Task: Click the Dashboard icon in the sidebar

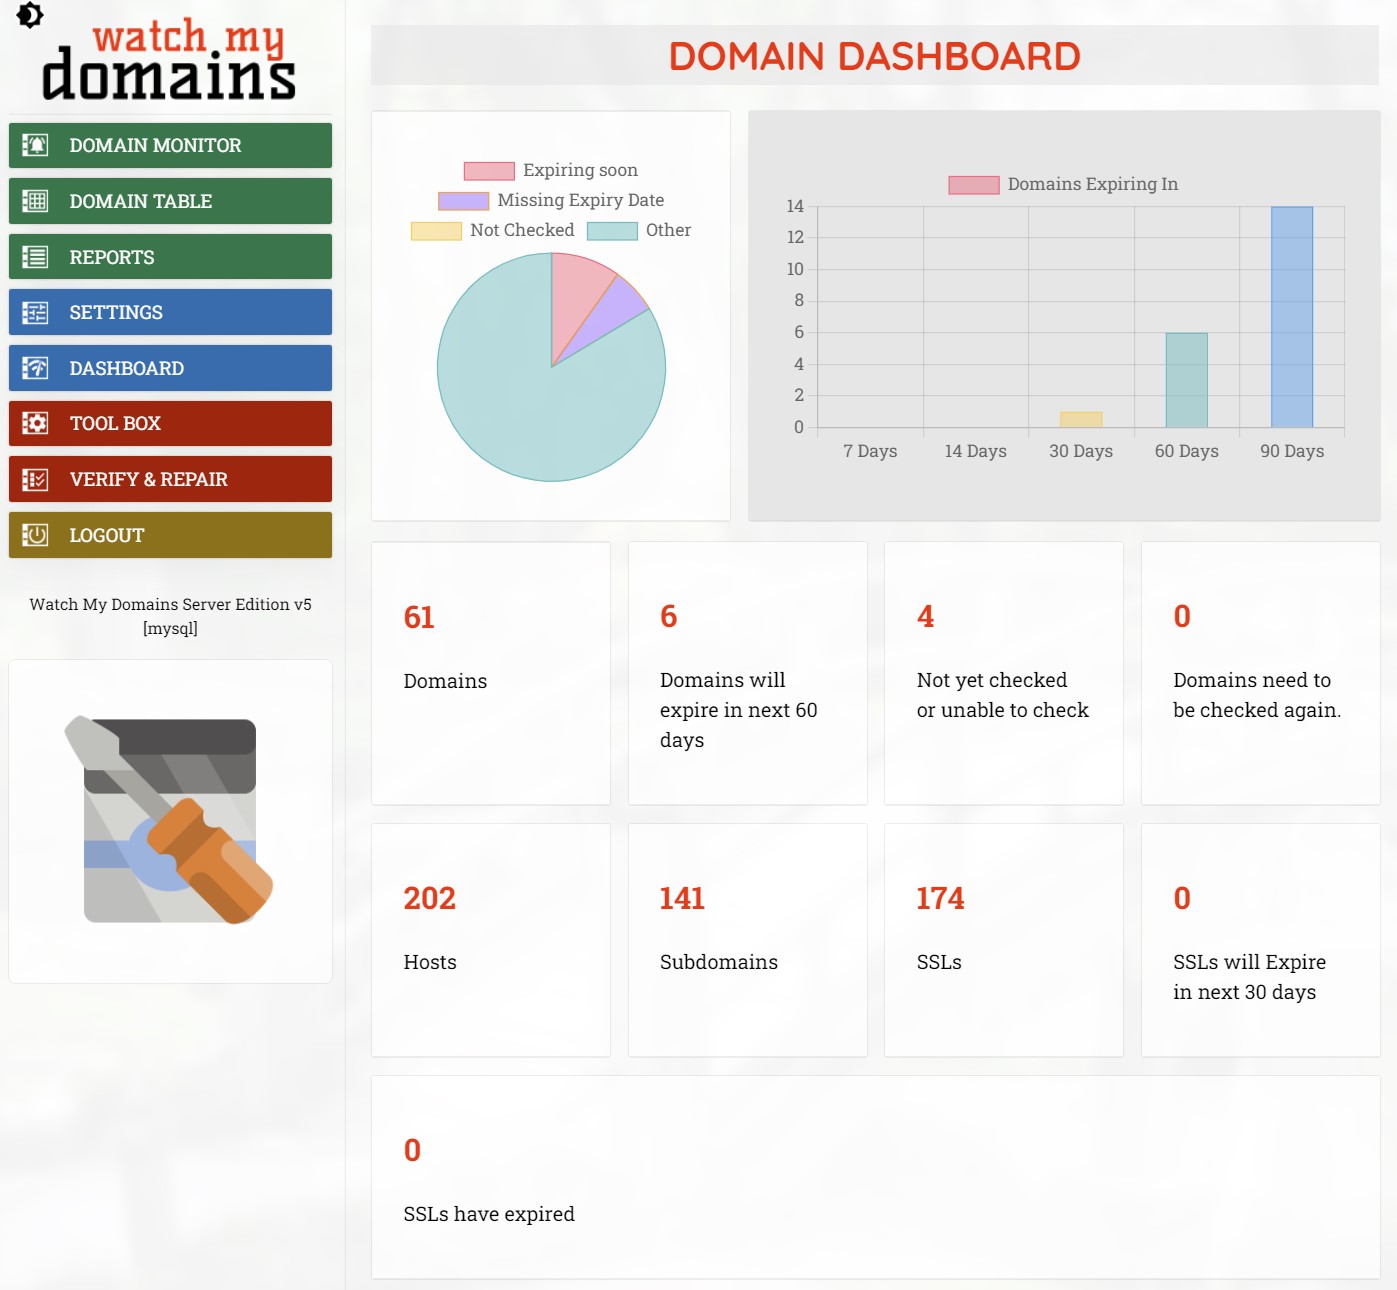Action: click(x=33, y=368)
